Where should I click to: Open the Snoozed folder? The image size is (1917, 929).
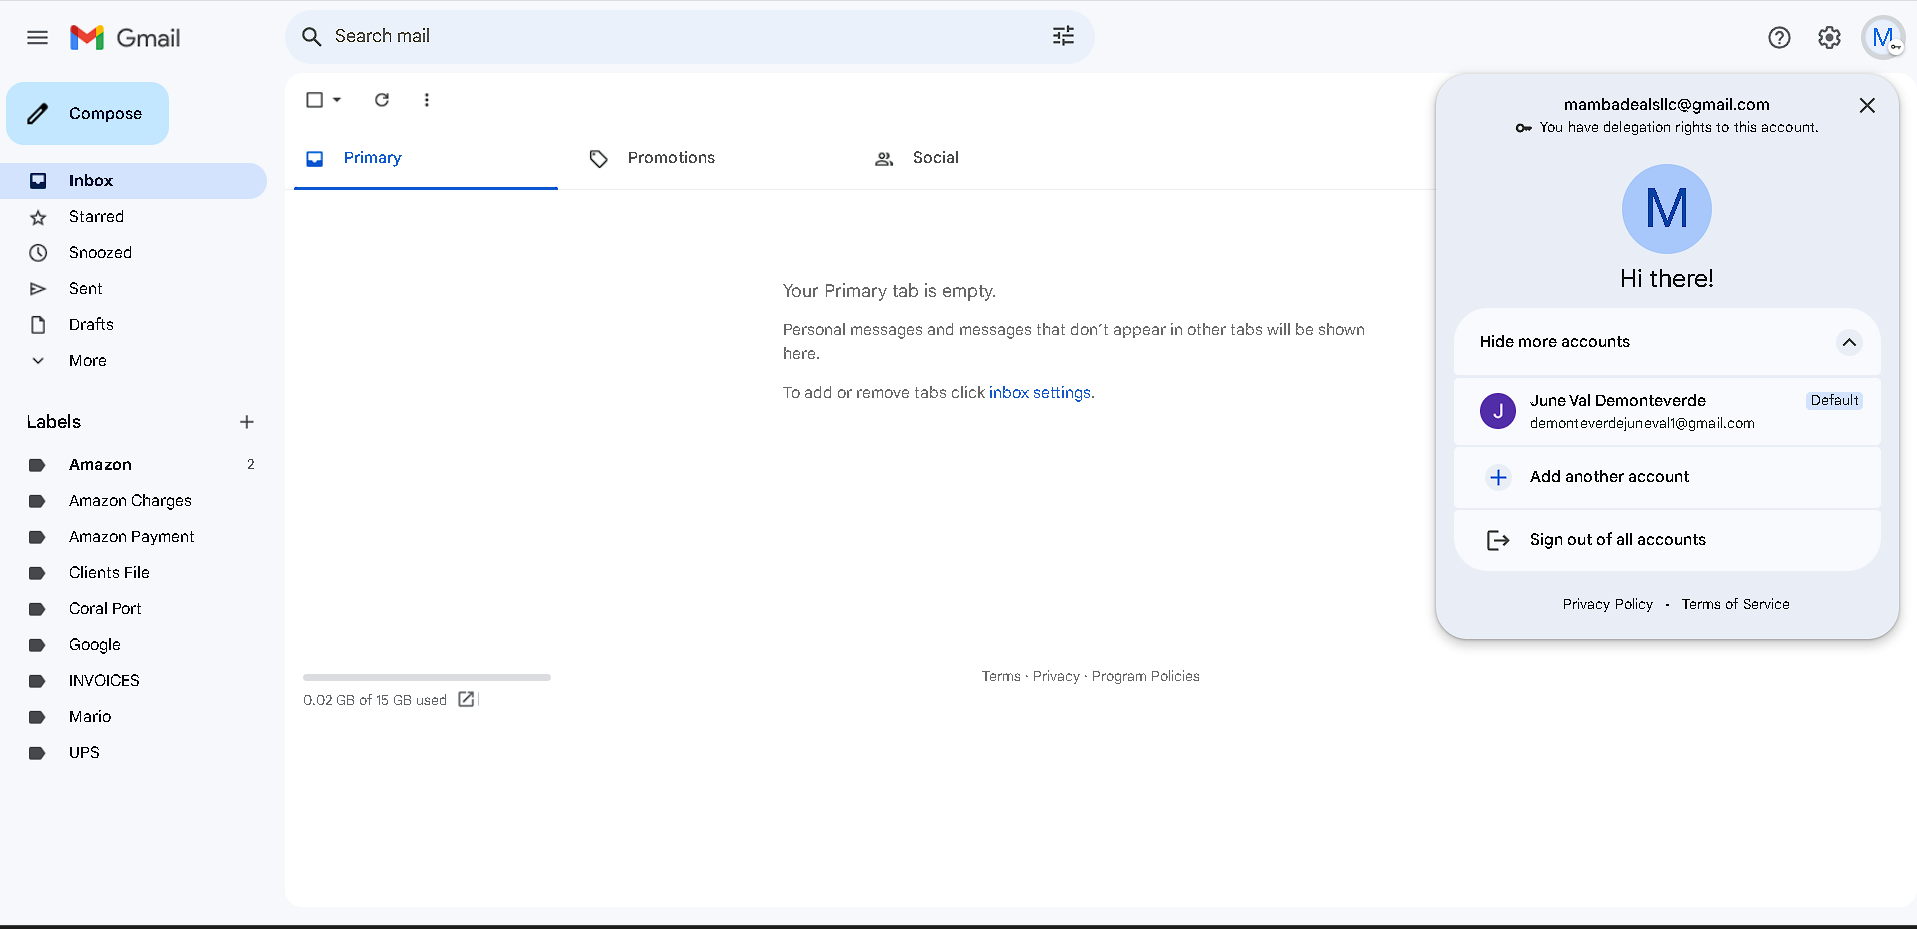tap(133, 253)
